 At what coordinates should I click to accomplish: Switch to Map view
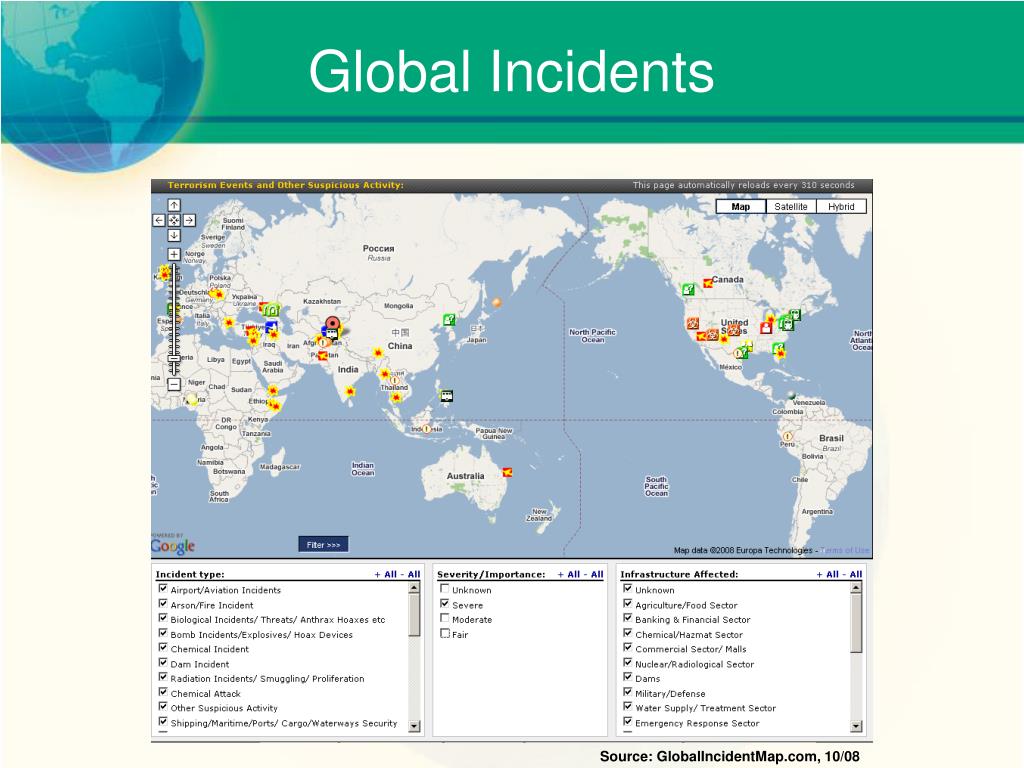pyautogui.click(x=741, y=206)
